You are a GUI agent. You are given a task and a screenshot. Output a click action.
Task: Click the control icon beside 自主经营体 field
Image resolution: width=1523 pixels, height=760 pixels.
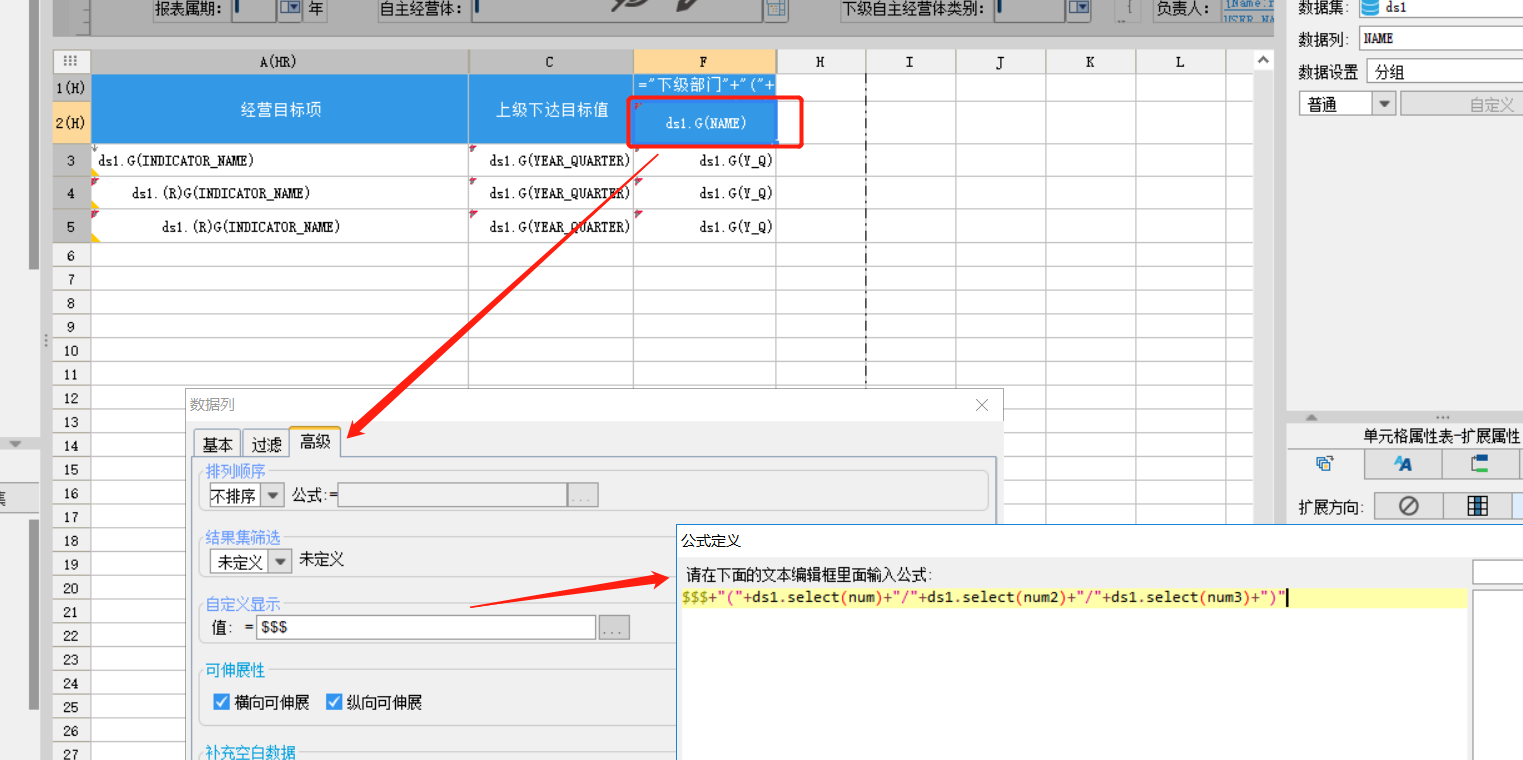pyautogui.click(x=776, y=10)
